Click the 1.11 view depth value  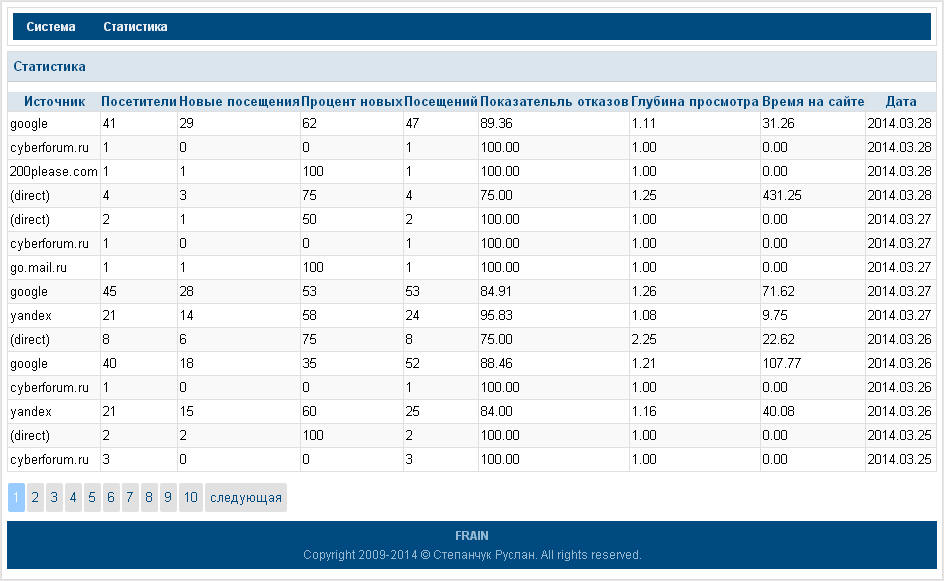644,123
